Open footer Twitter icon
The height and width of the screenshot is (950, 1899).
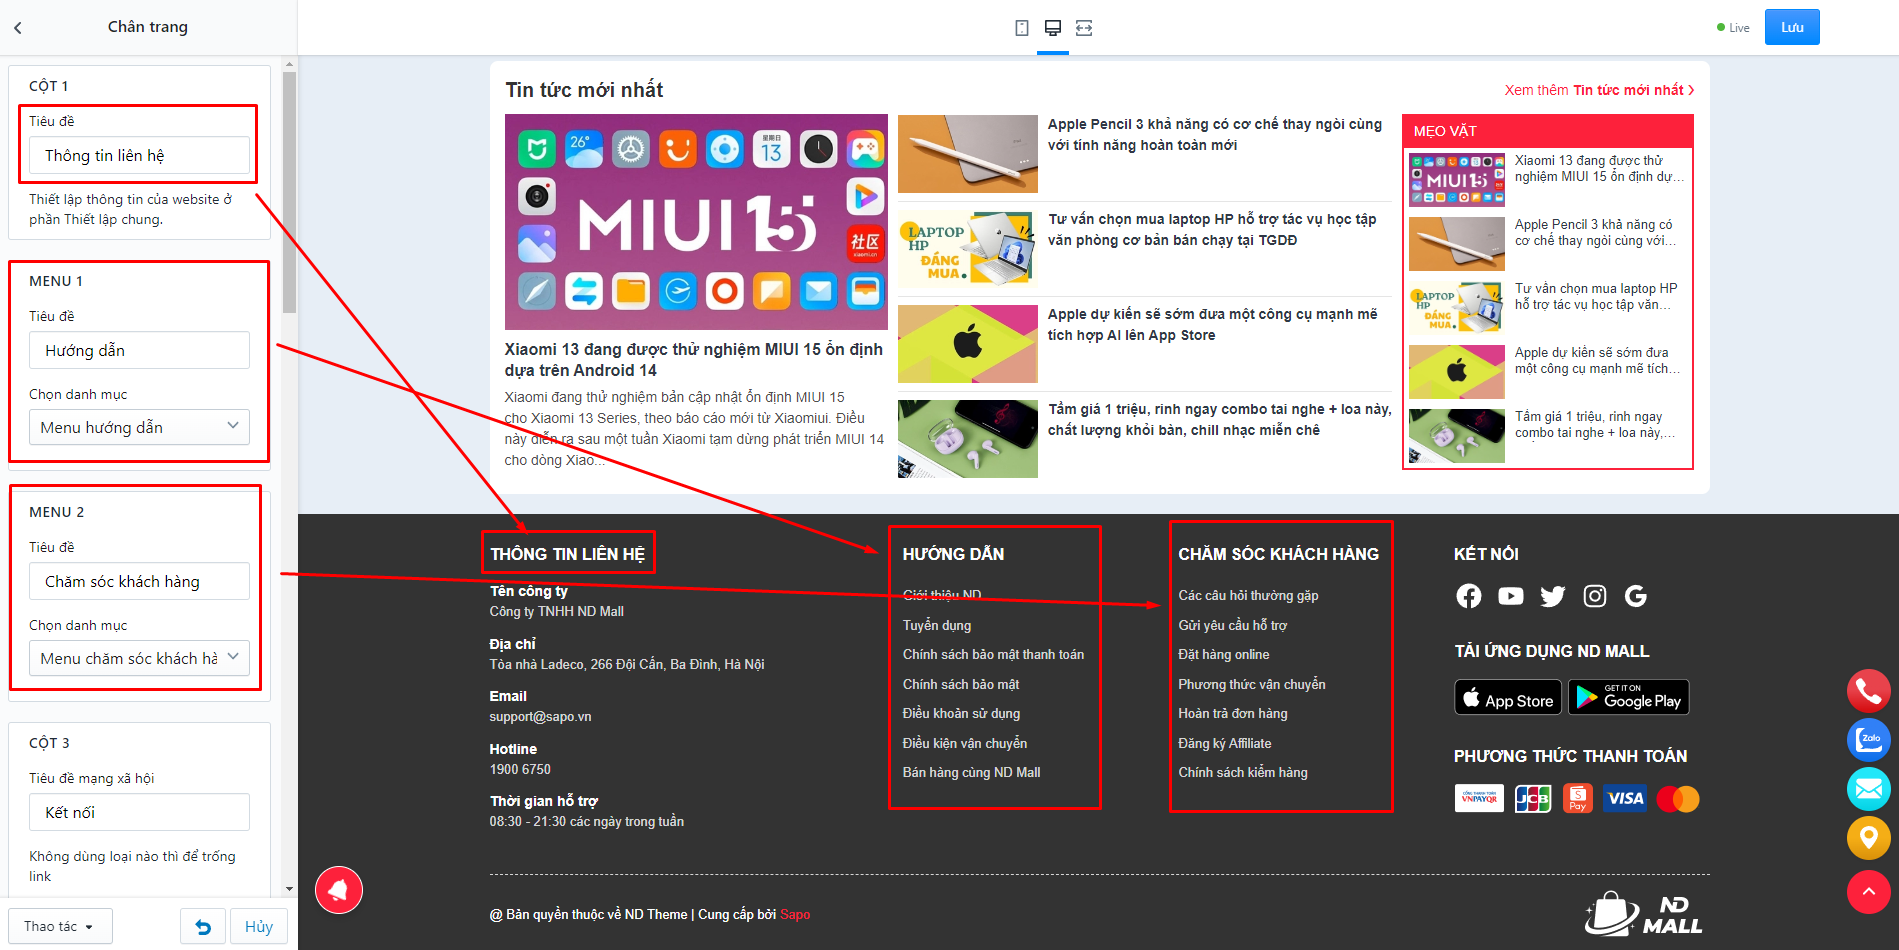coord(1553,596)
